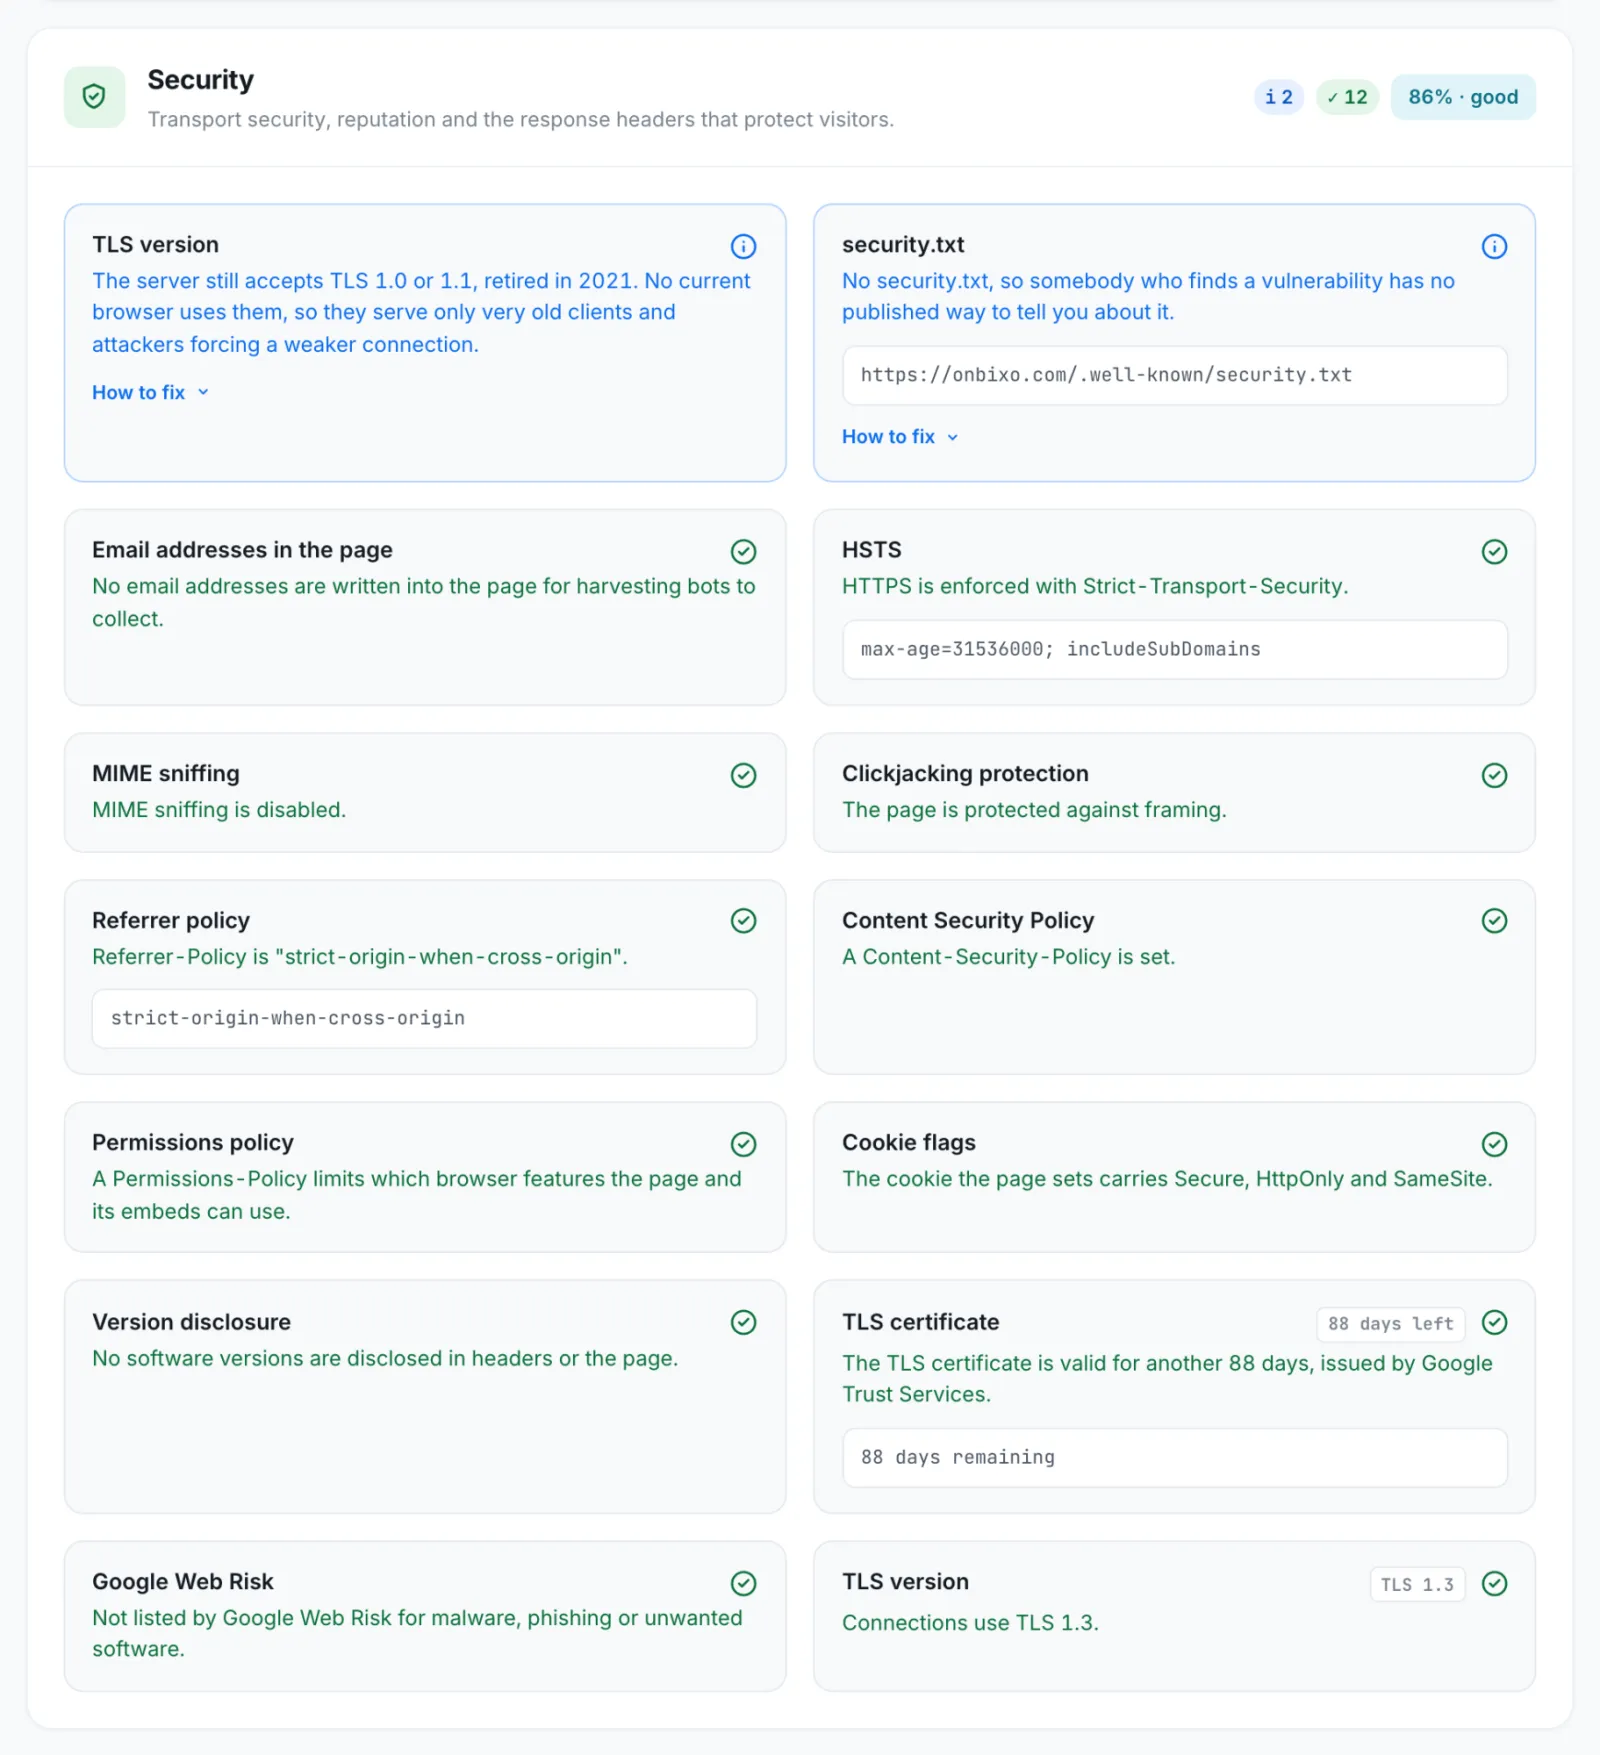Image resolution: width=1600 pixels, height=1755 pixels.
Task: Click the info icon on the security.txt card
Action: coord(1494,246)
